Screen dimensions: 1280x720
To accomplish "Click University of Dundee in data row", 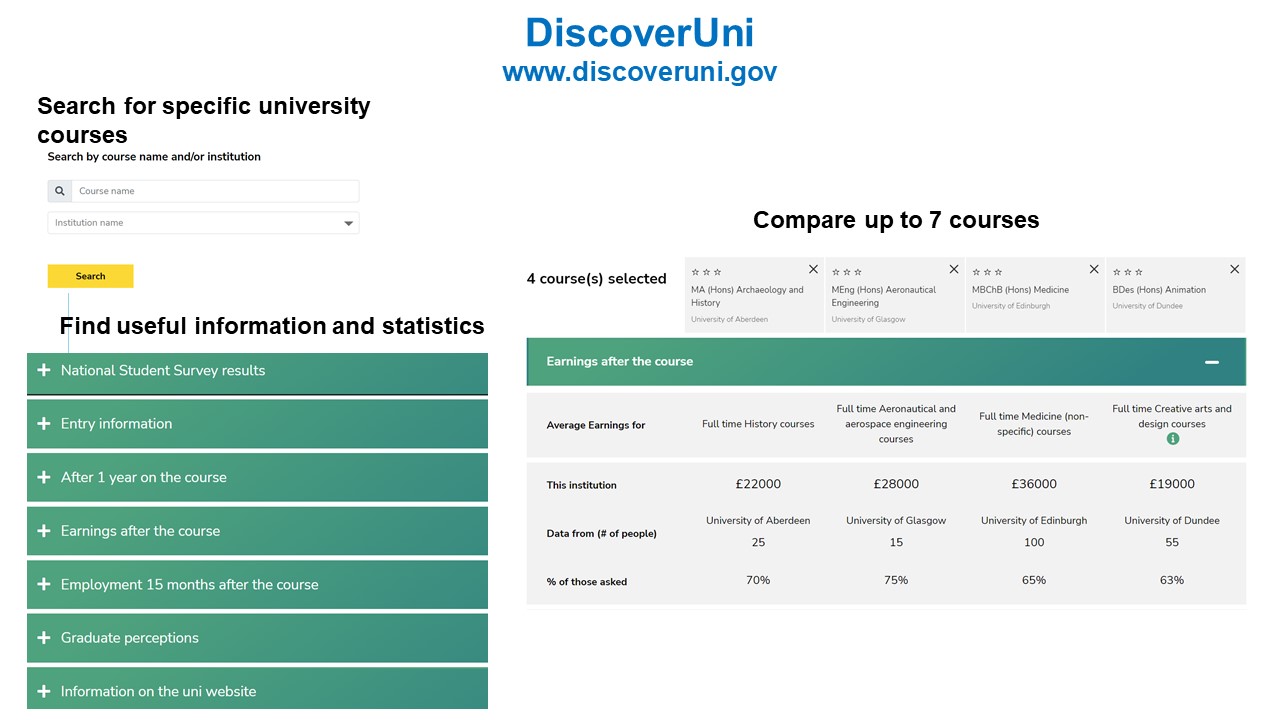I will pos(1172,520).
